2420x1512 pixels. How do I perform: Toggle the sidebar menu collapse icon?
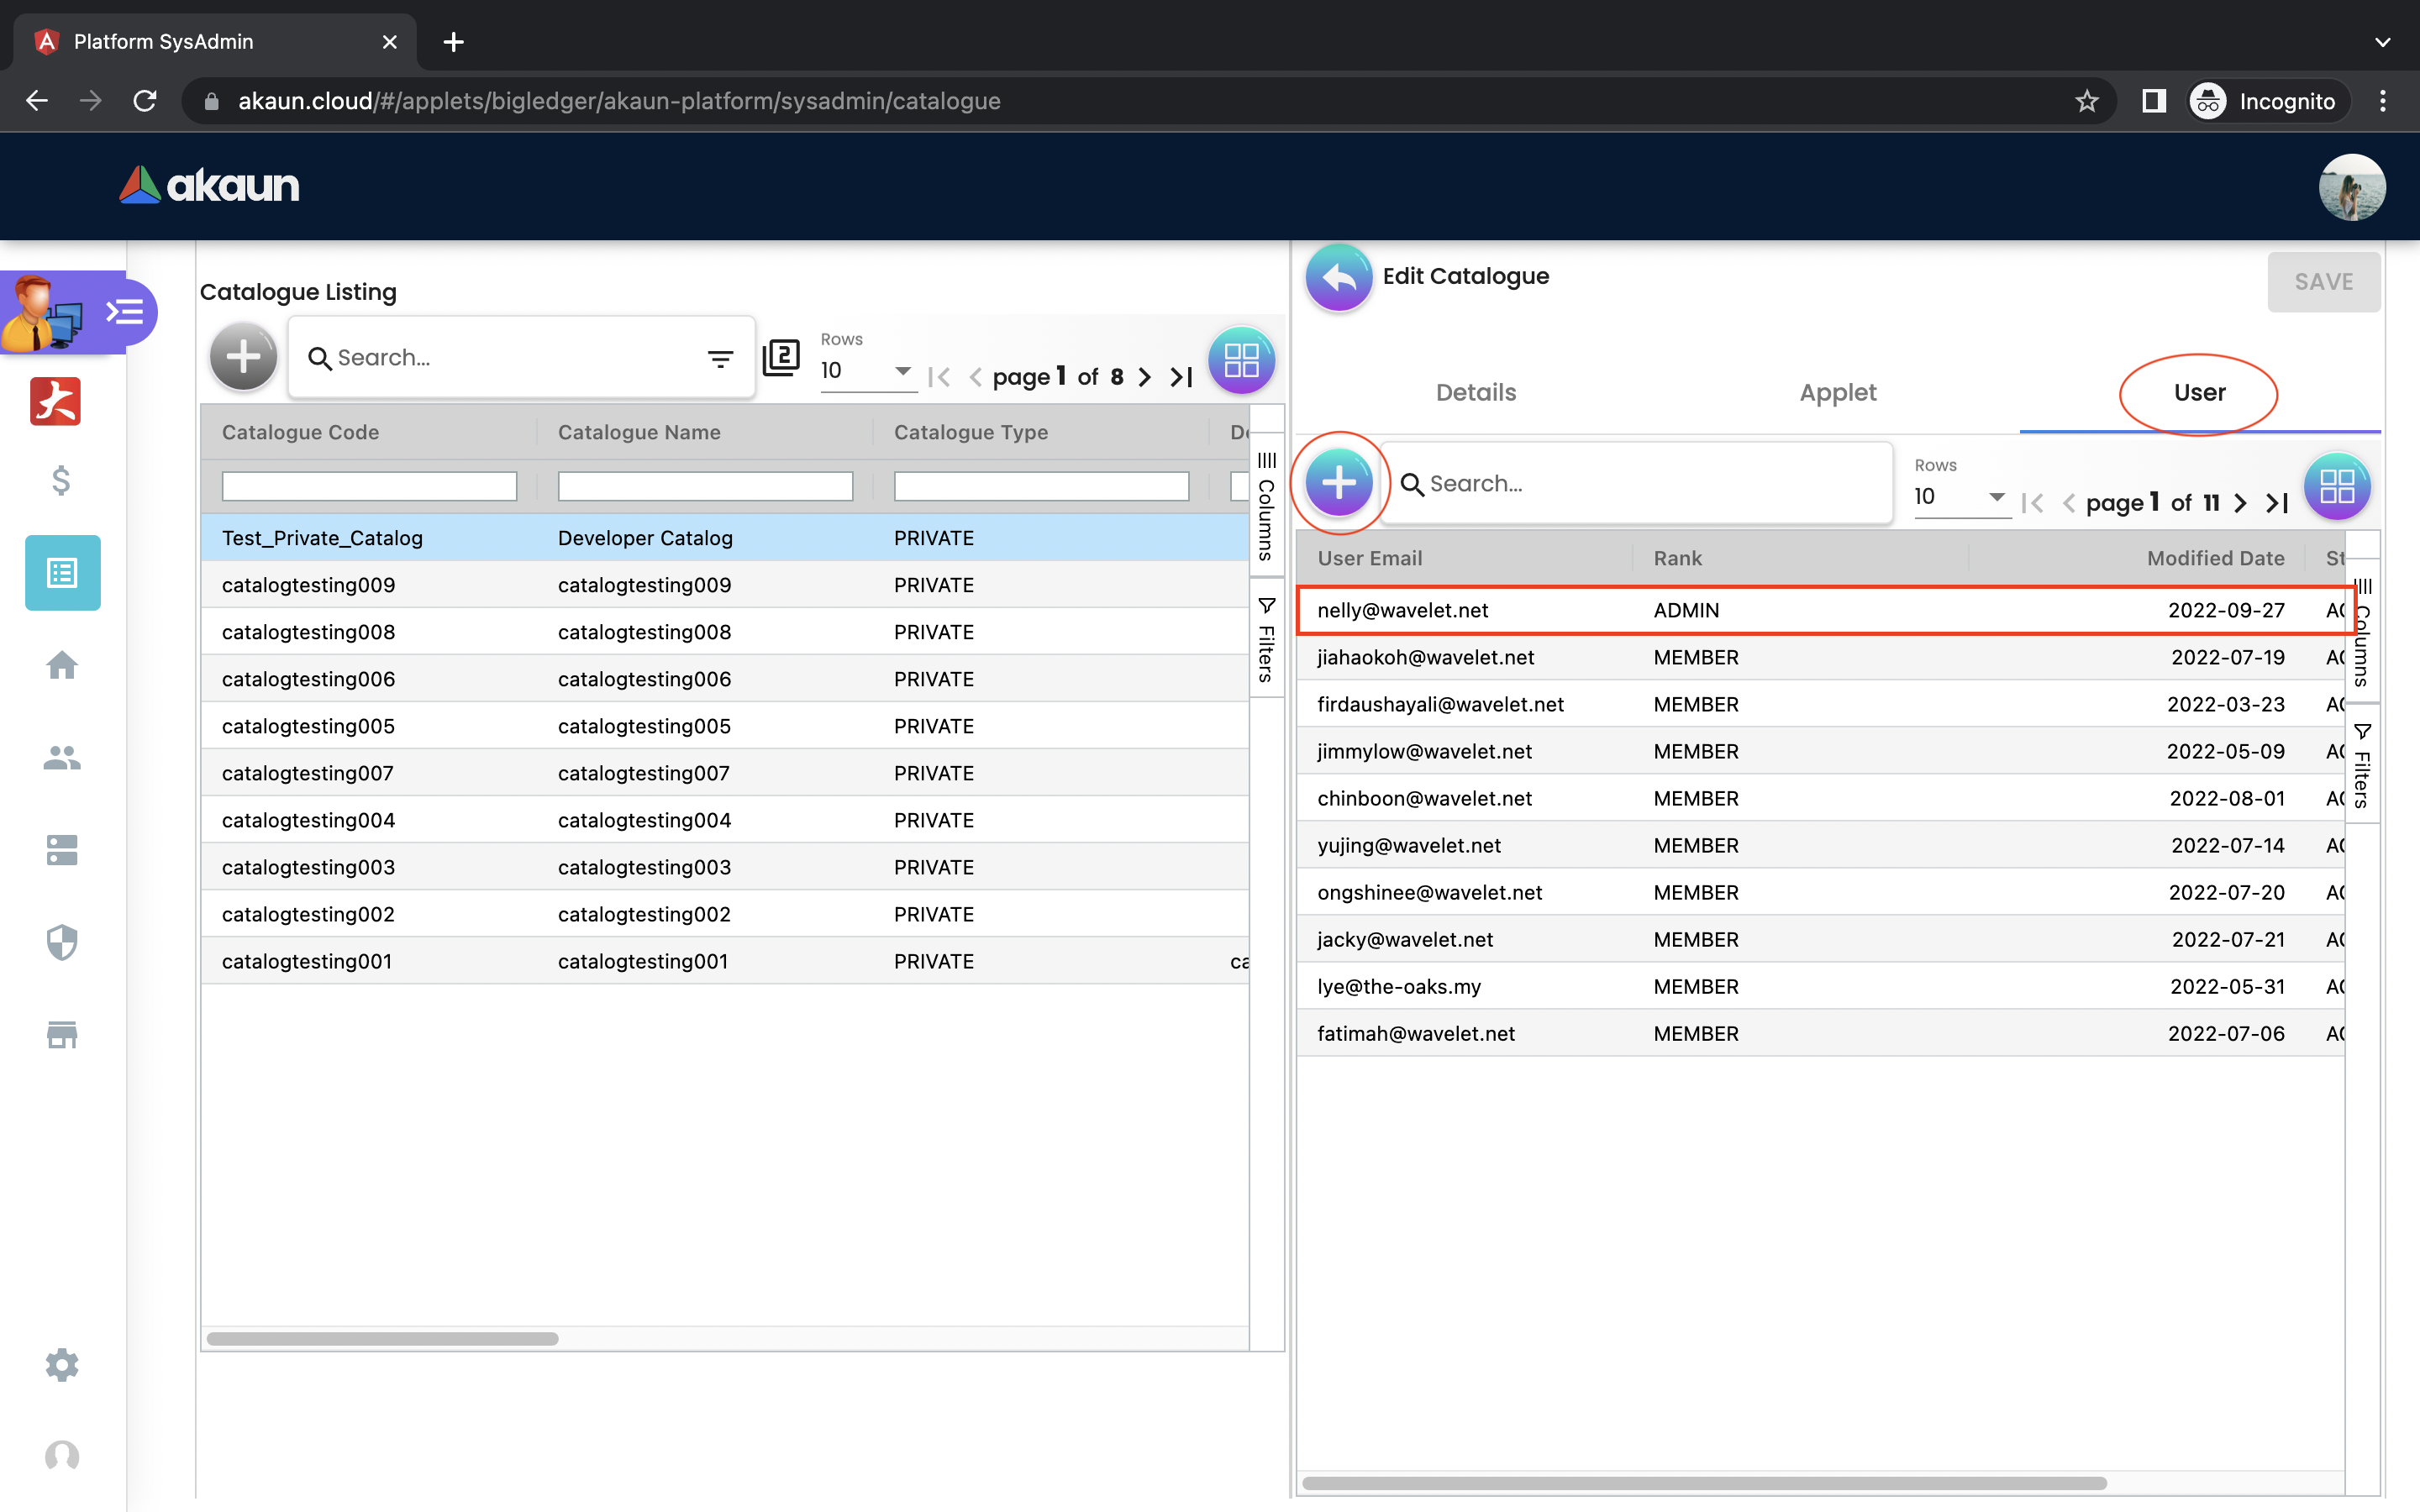click(x=125, y=313)
